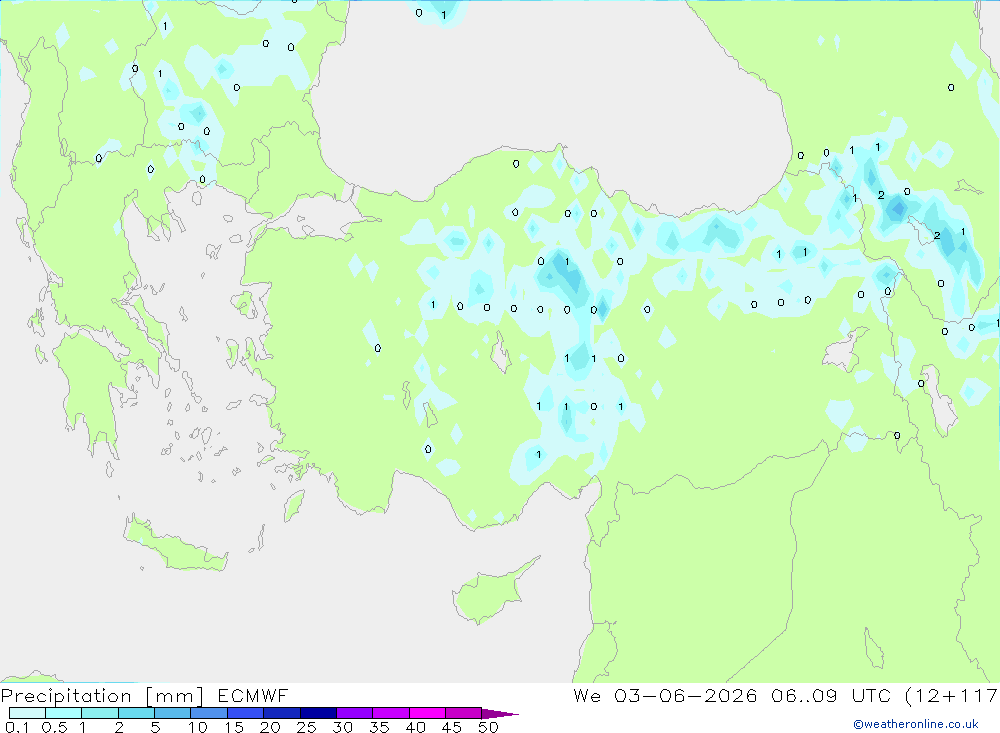Choose the 25–30 mm navy legend swatch
Viewport: 1000px width, 733px height.
coord(318,713)
